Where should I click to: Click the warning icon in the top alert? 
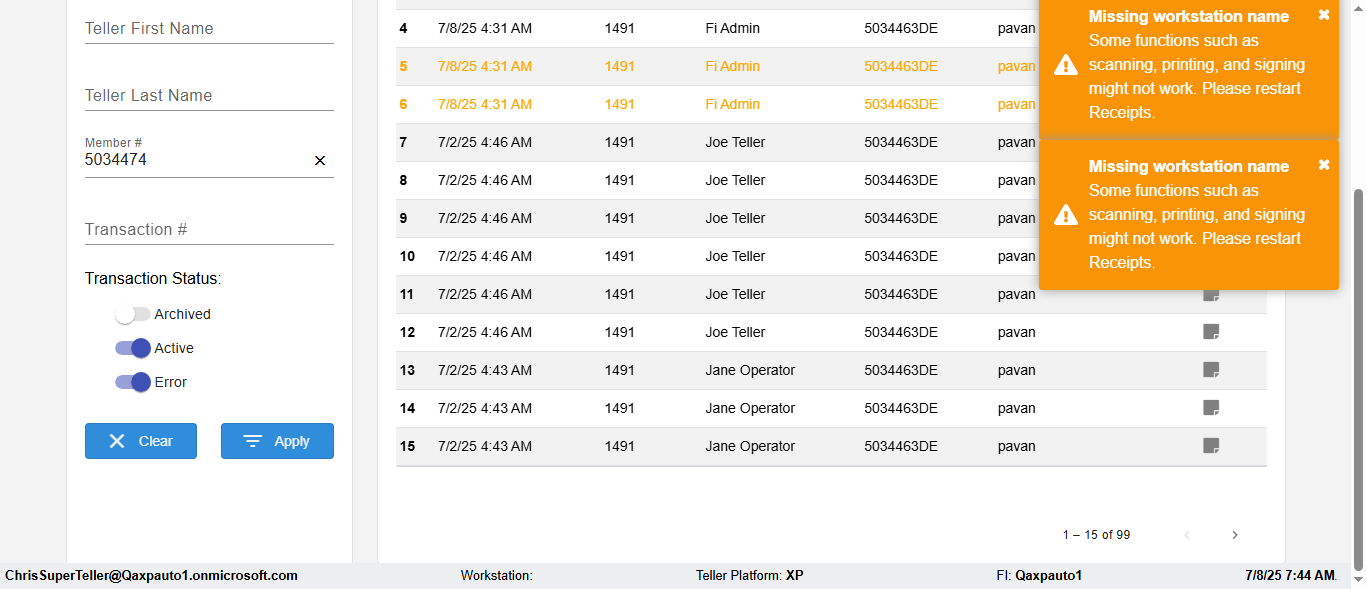[x=1066, y=65]
